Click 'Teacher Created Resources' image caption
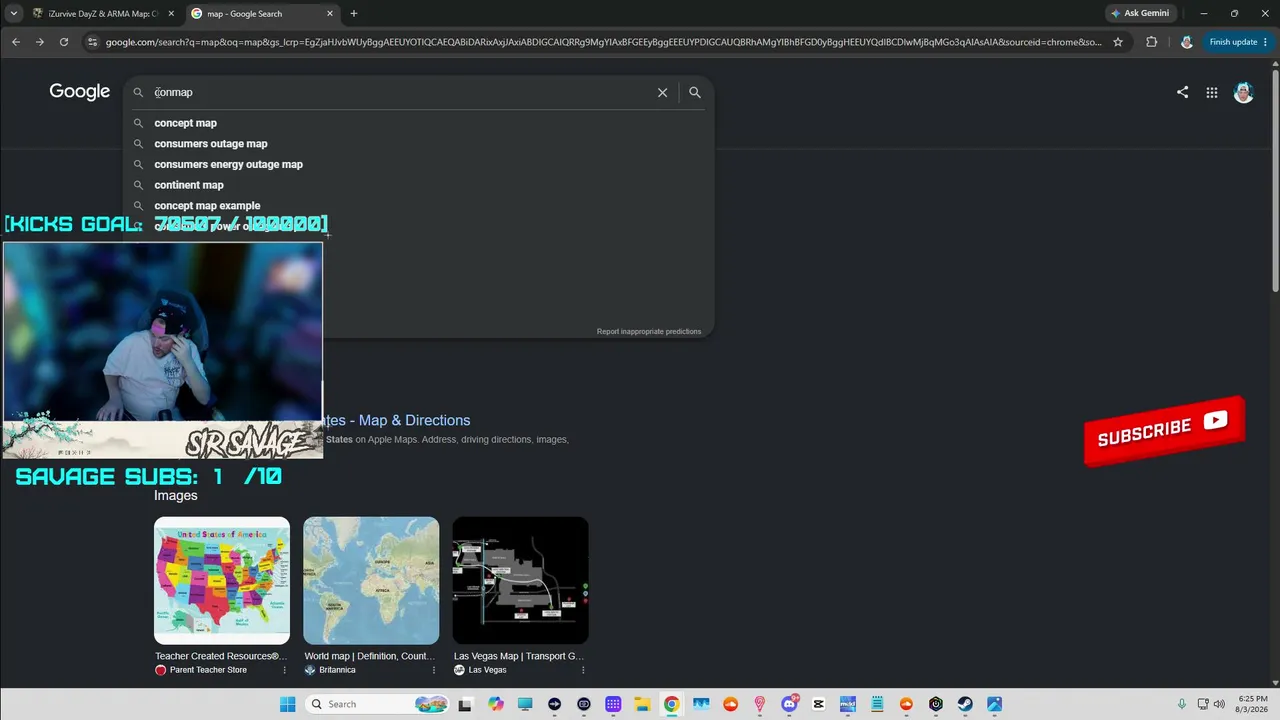Screen dimensions: 1280x720 221,656
